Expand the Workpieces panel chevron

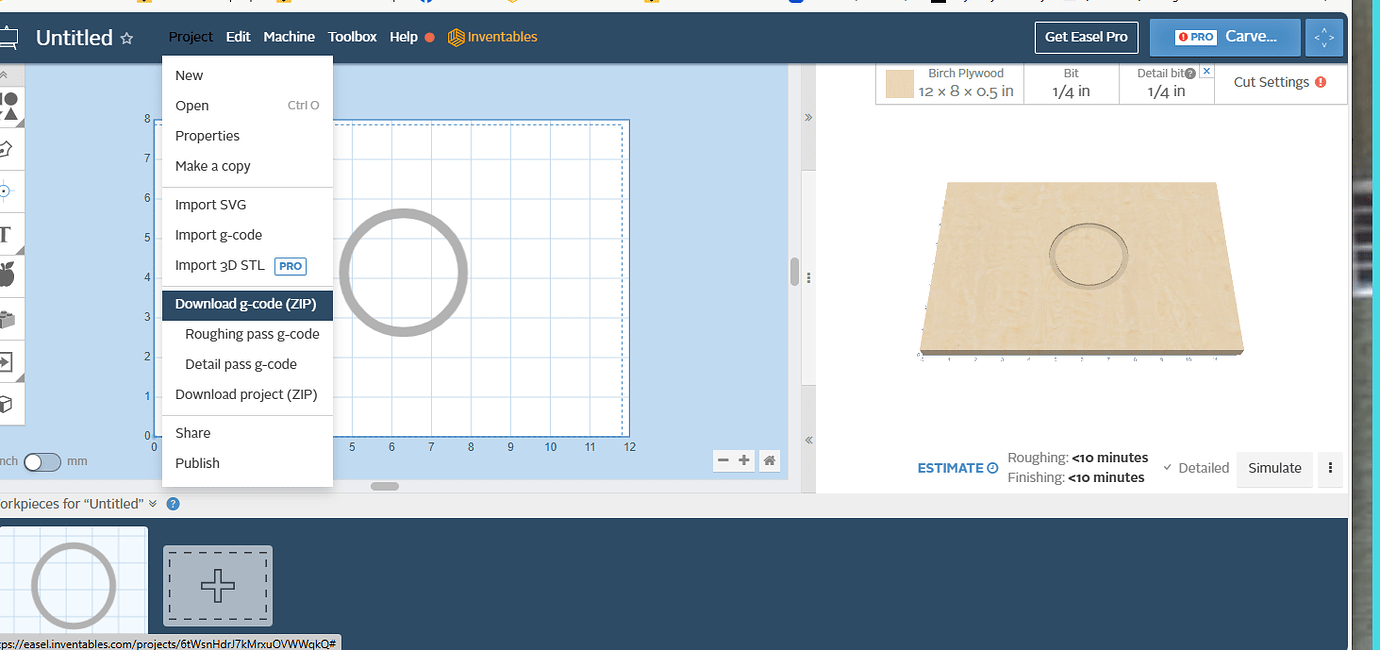pyautogui.click(x=151, y=504)
